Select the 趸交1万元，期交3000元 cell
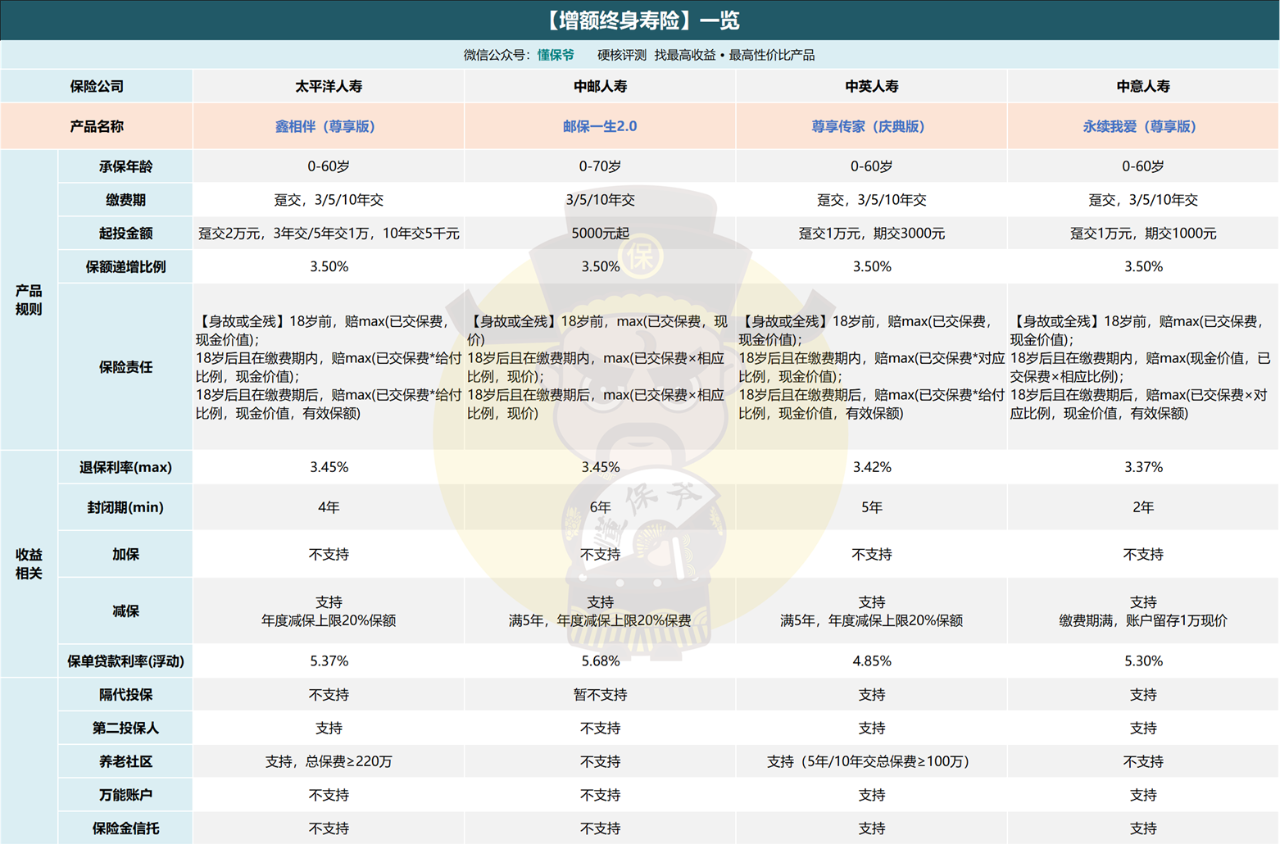The image size is (1280, 845). coord(872,233)
